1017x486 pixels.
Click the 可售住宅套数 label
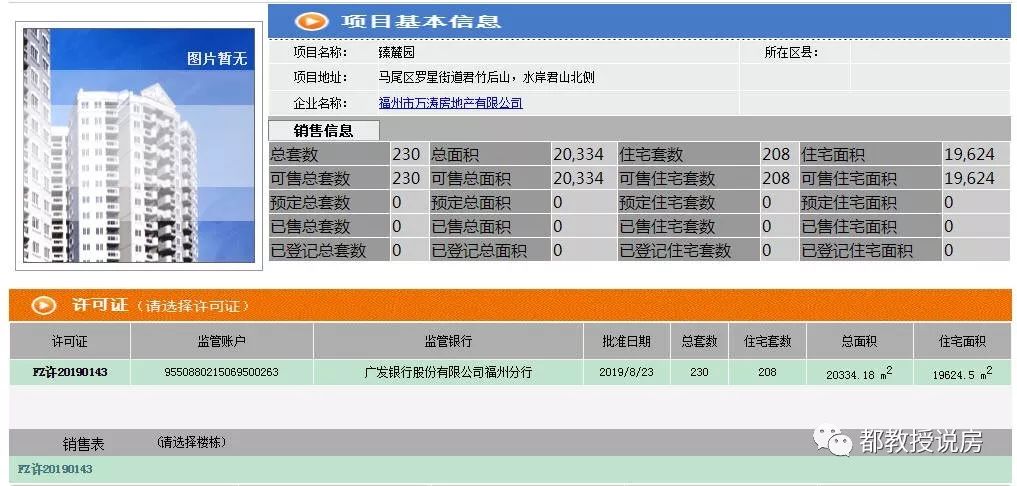[667, 178]
